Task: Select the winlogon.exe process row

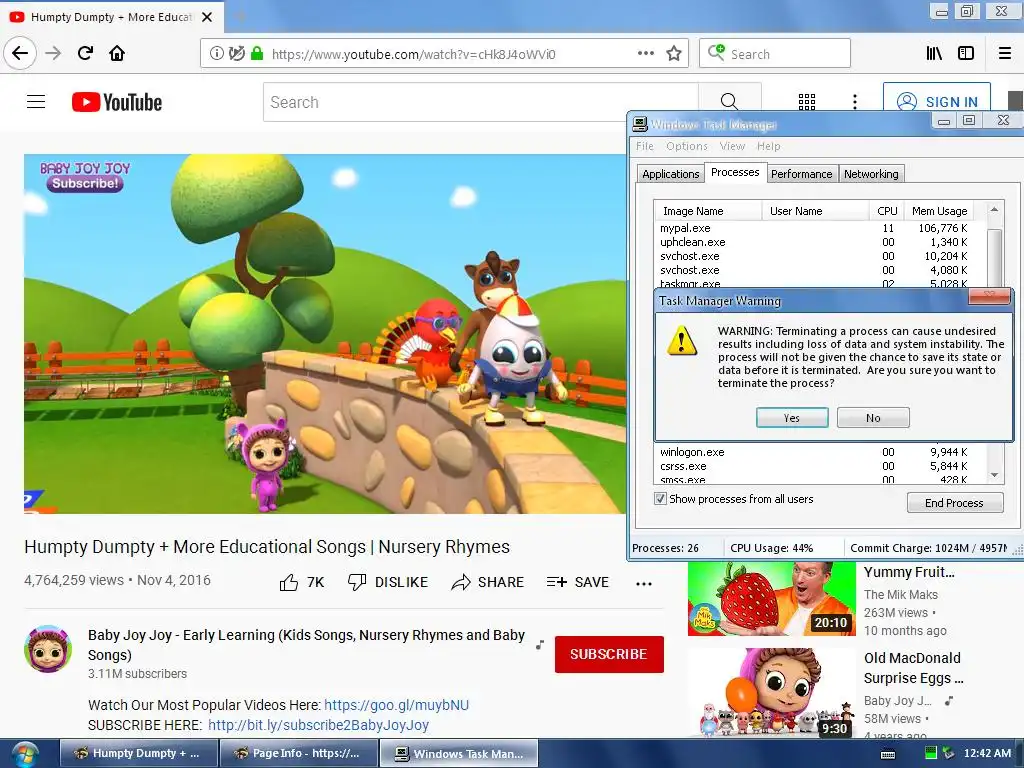Action: pos(814,452)
